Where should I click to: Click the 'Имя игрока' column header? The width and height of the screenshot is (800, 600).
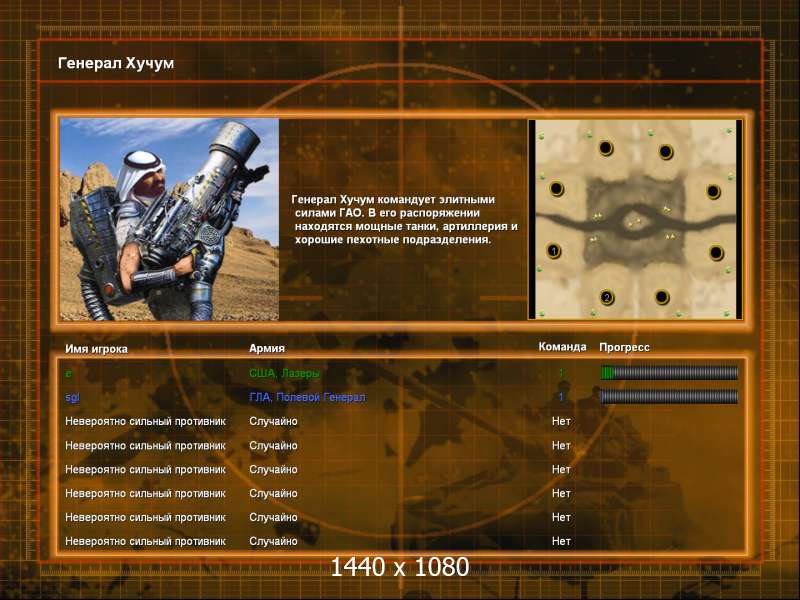tap(96, 349)
